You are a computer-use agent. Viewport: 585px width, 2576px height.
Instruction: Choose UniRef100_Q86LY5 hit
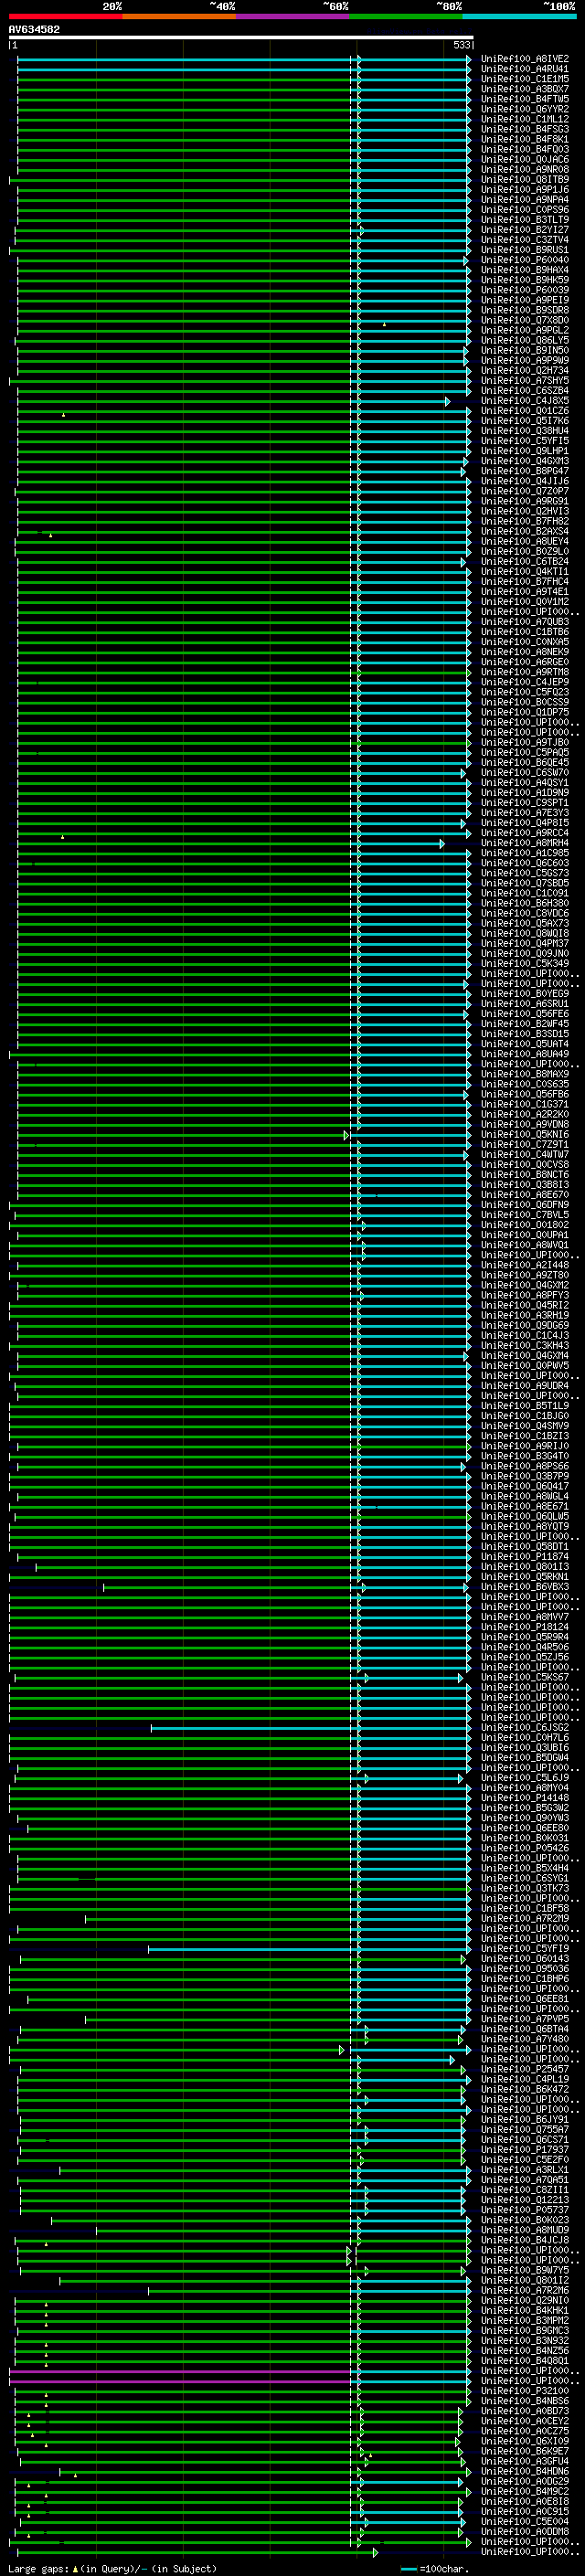525,340
